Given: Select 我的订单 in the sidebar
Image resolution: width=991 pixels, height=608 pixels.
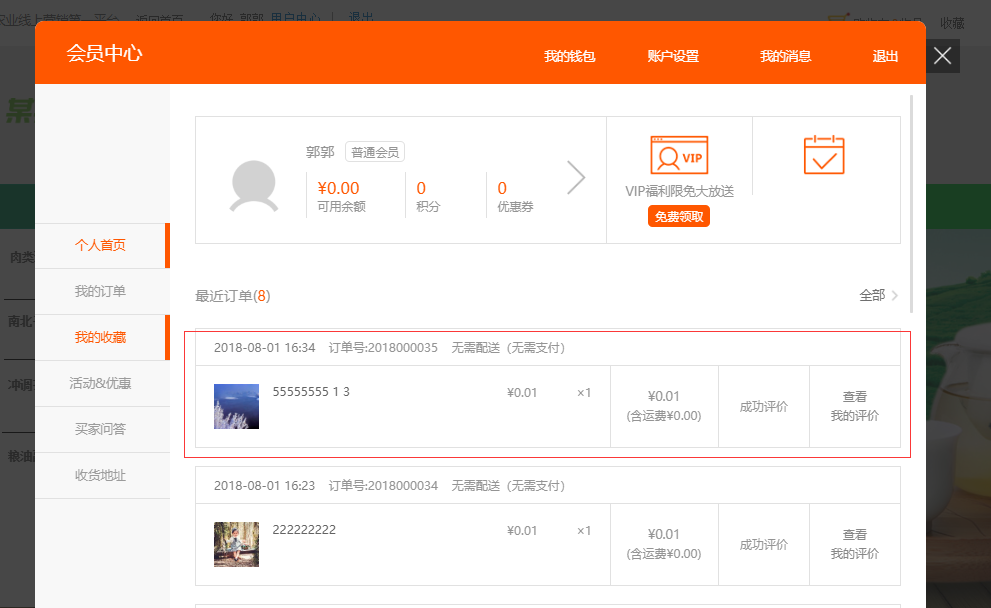Looking at the screenshot, I should pyautogui.click(x=100, y=292).
